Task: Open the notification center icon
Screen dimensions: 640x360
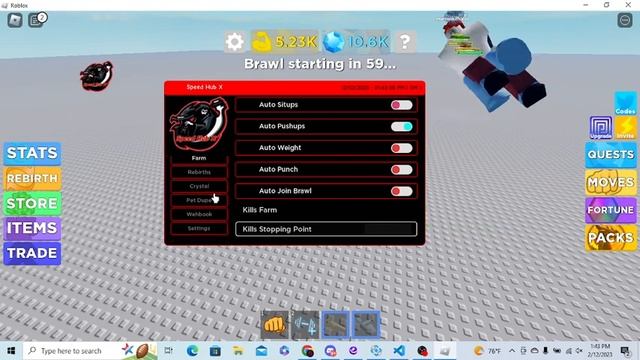Action: (x=625, y=351)
